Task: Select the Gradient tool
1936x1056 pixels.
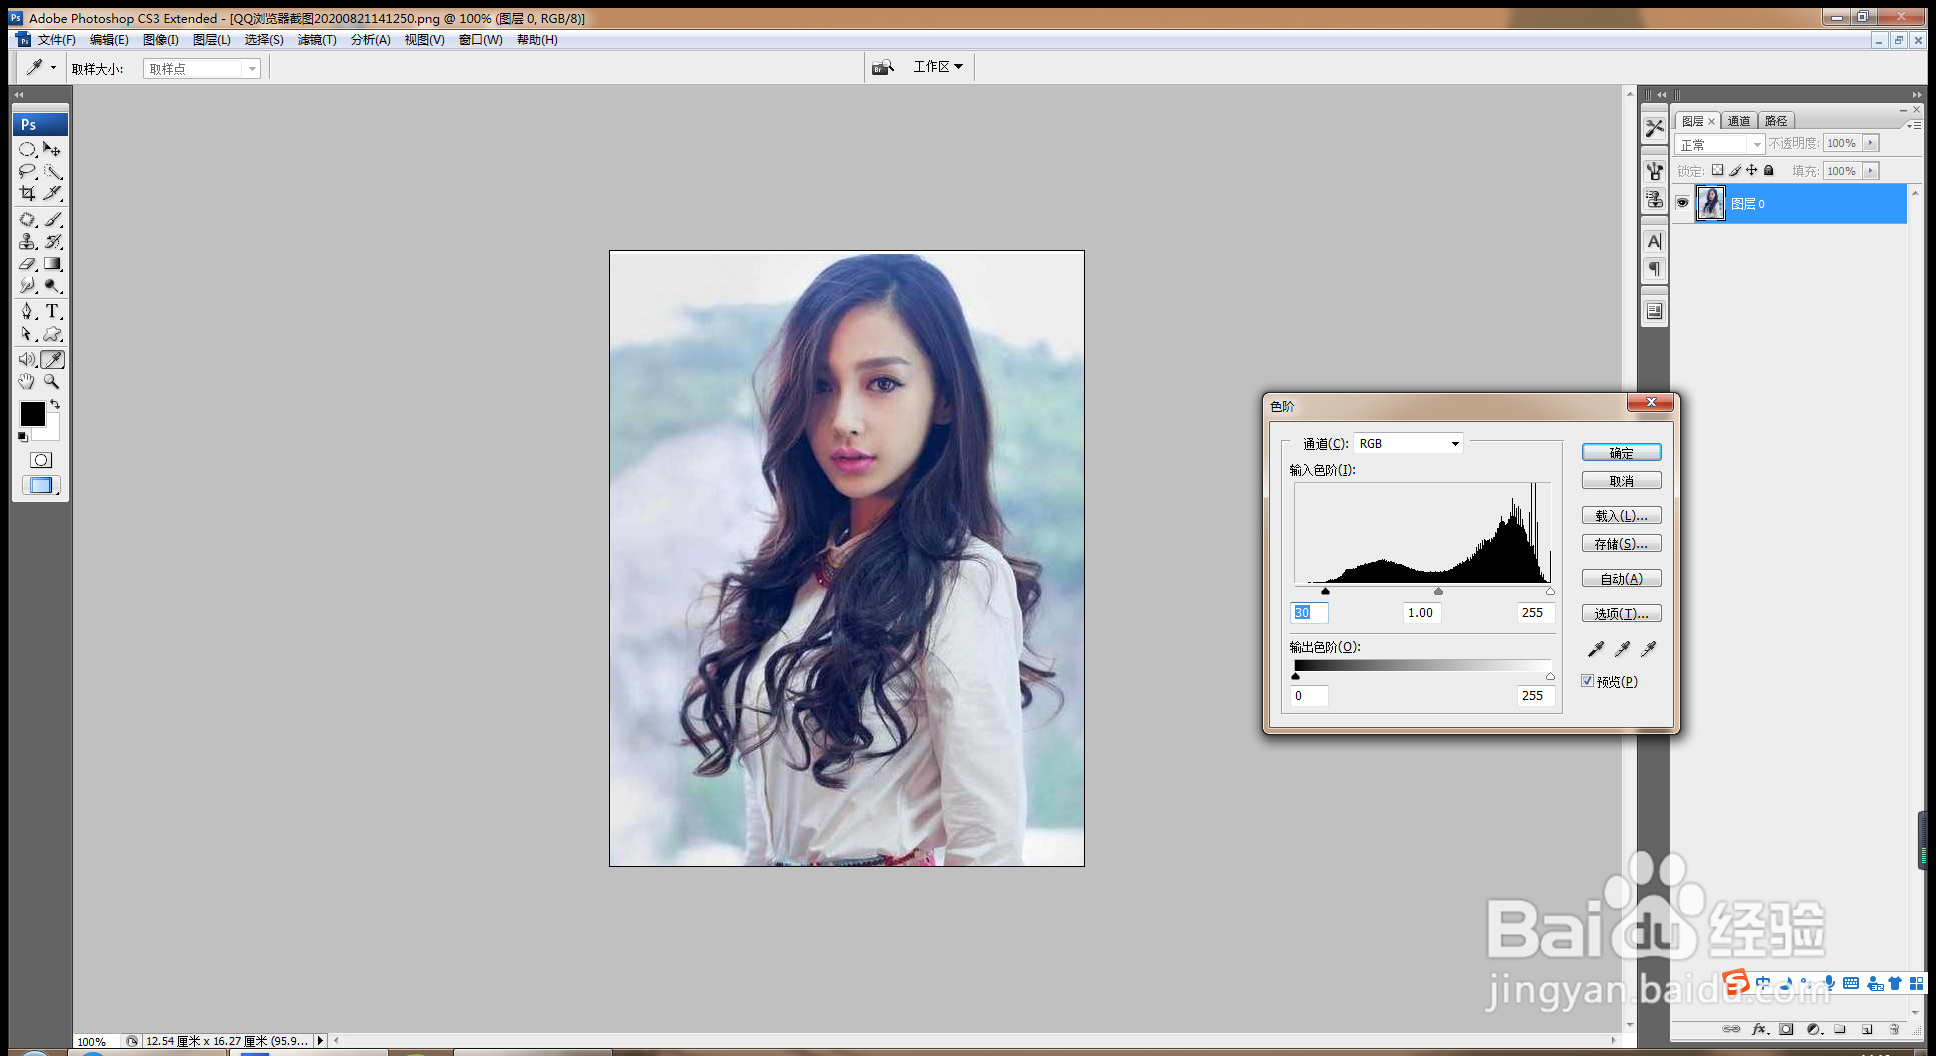Action: pos(53,264)
